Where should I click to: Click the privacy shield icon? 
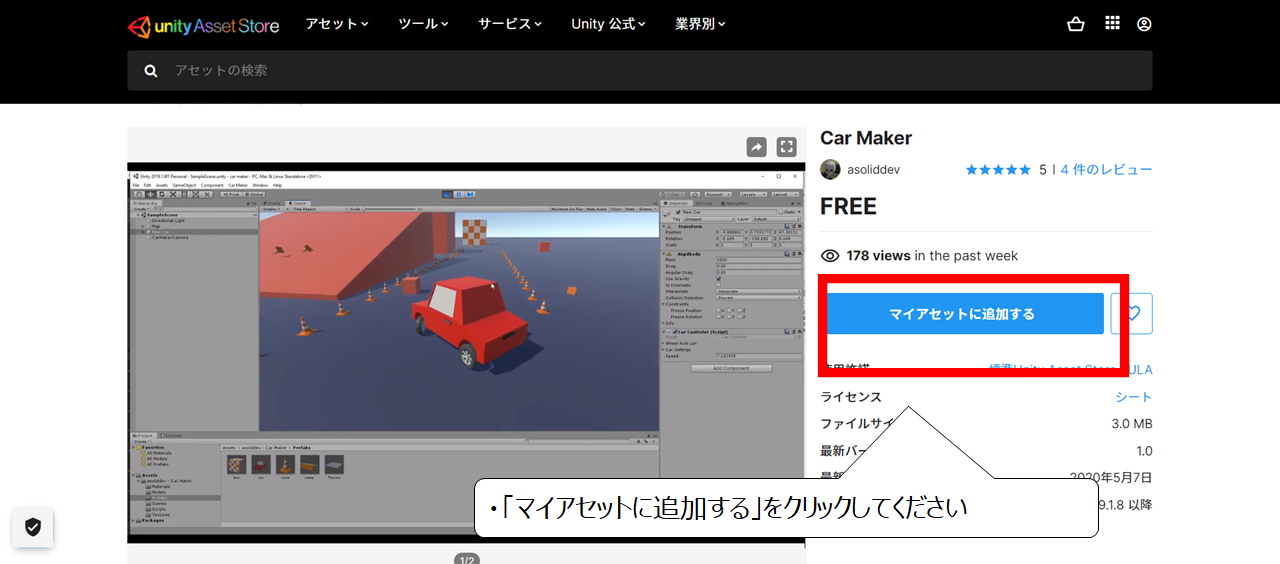[33, 527]
